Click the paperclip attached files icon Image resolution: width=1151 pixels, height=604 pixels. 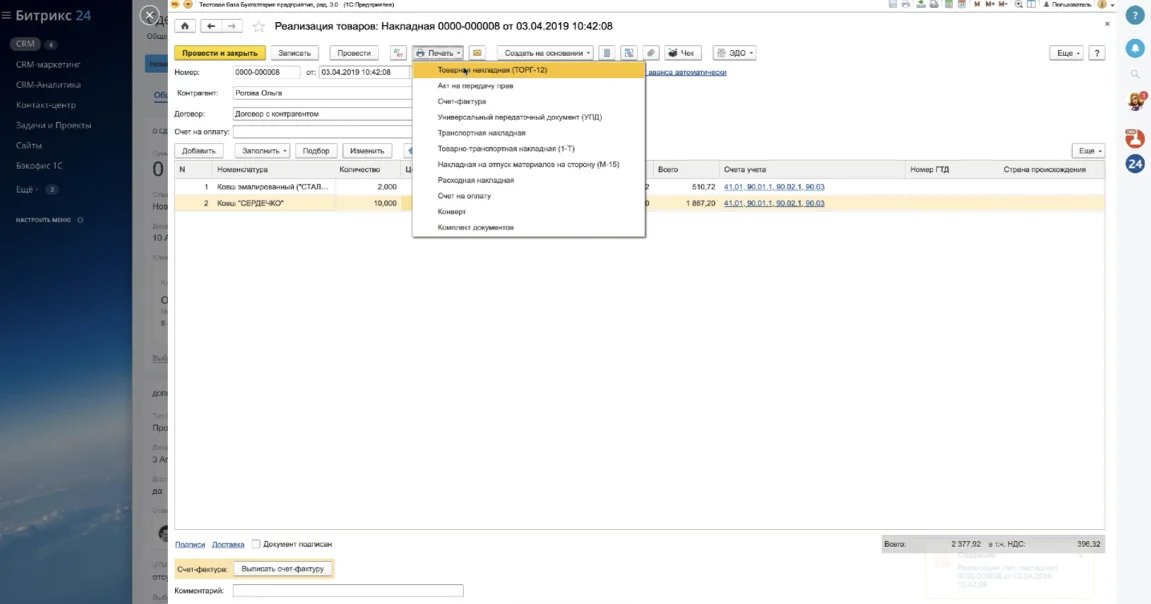tap(650, 53)
